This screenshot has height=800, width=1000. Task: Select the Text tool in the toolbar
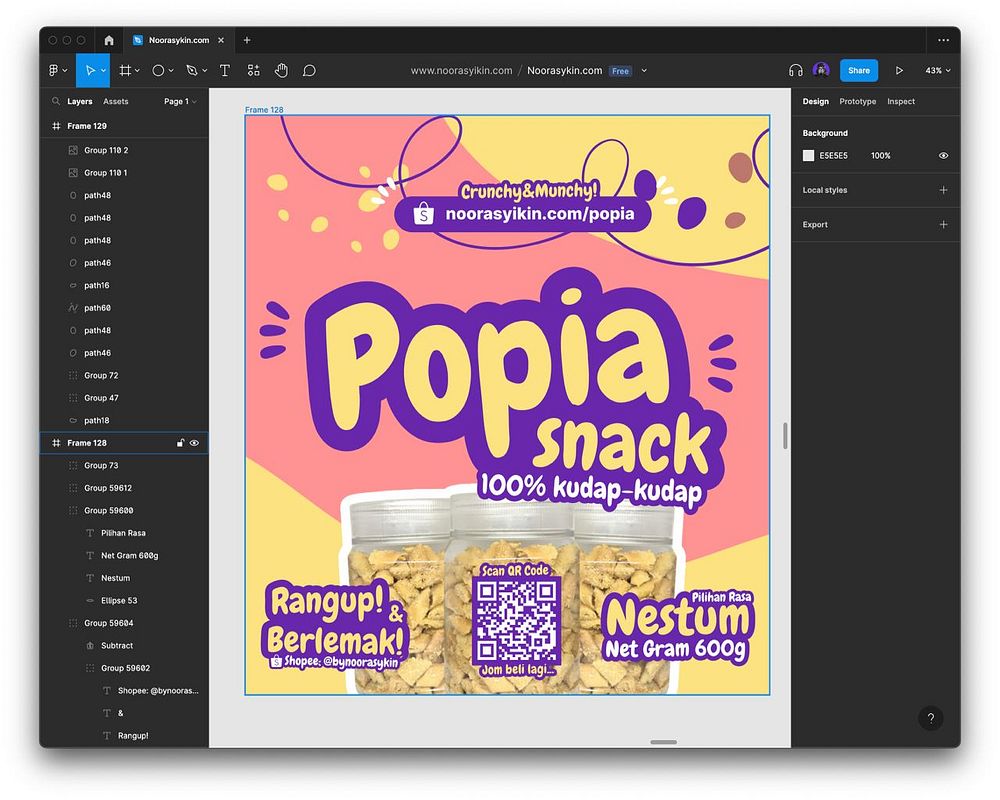coord(225,70)
